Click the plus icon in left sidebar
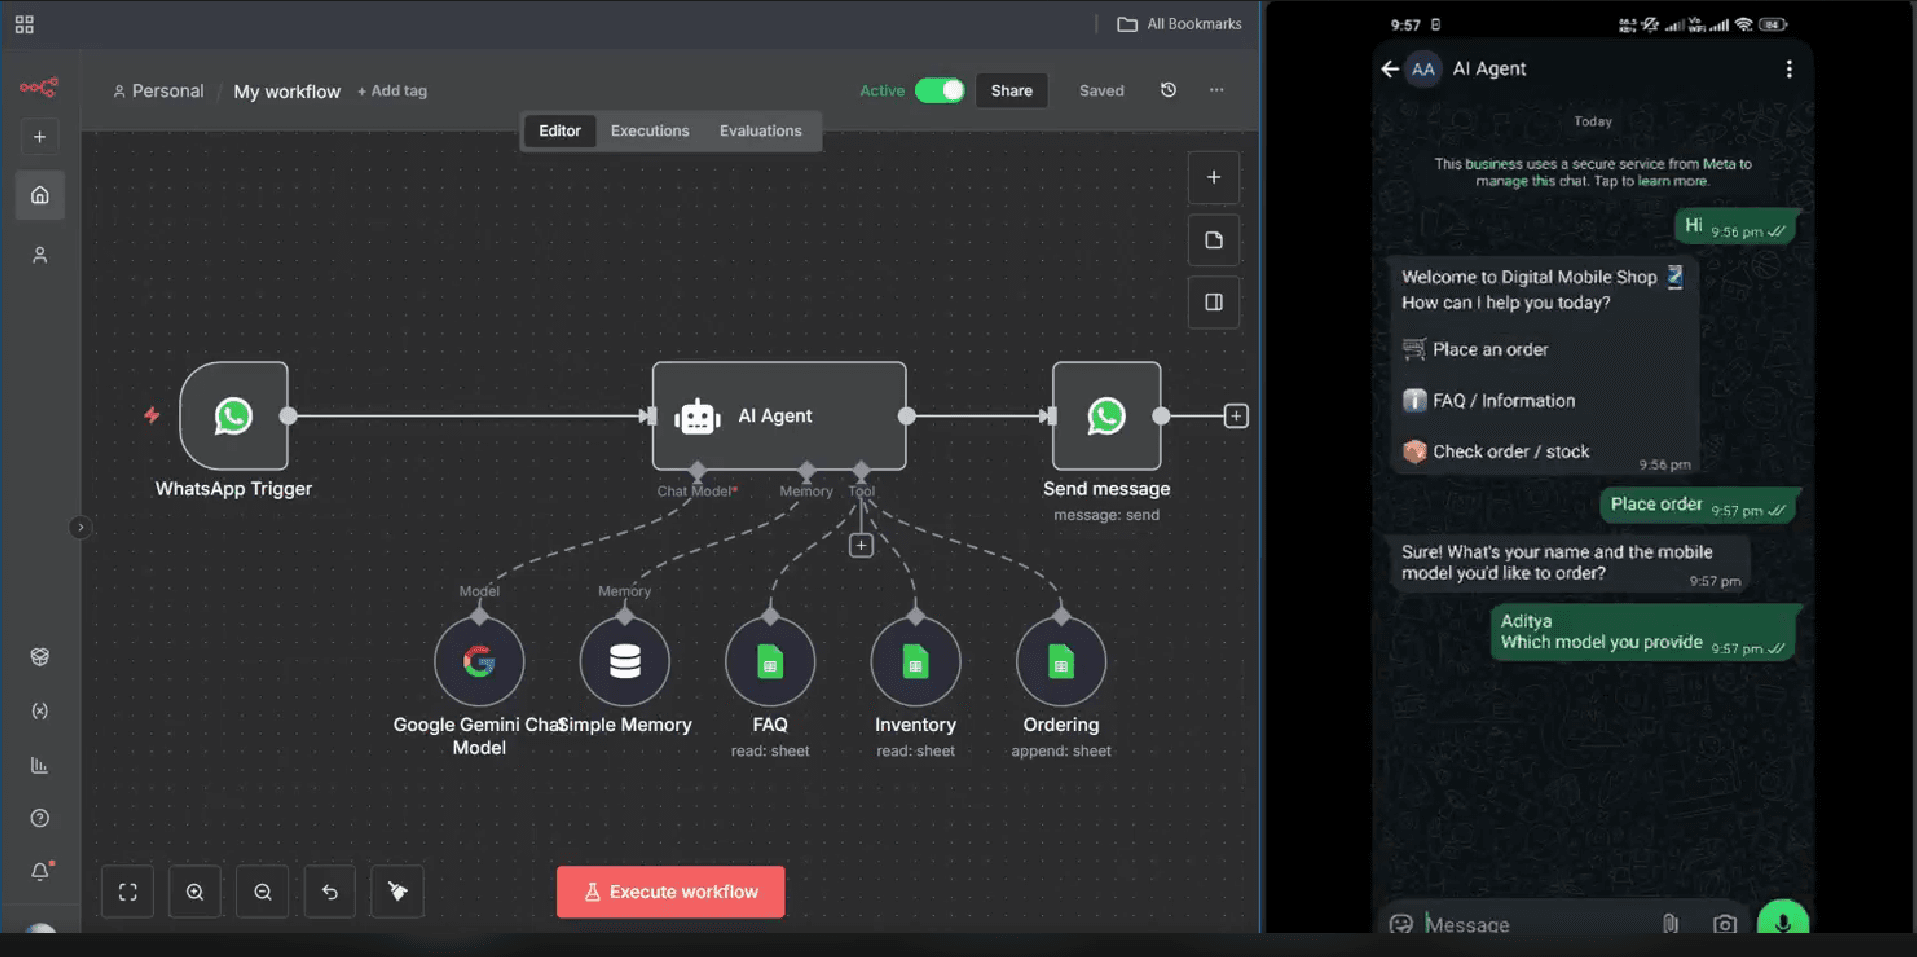Screen dimensions: 1917x957 pyautogui.click(x=40, y=137)
